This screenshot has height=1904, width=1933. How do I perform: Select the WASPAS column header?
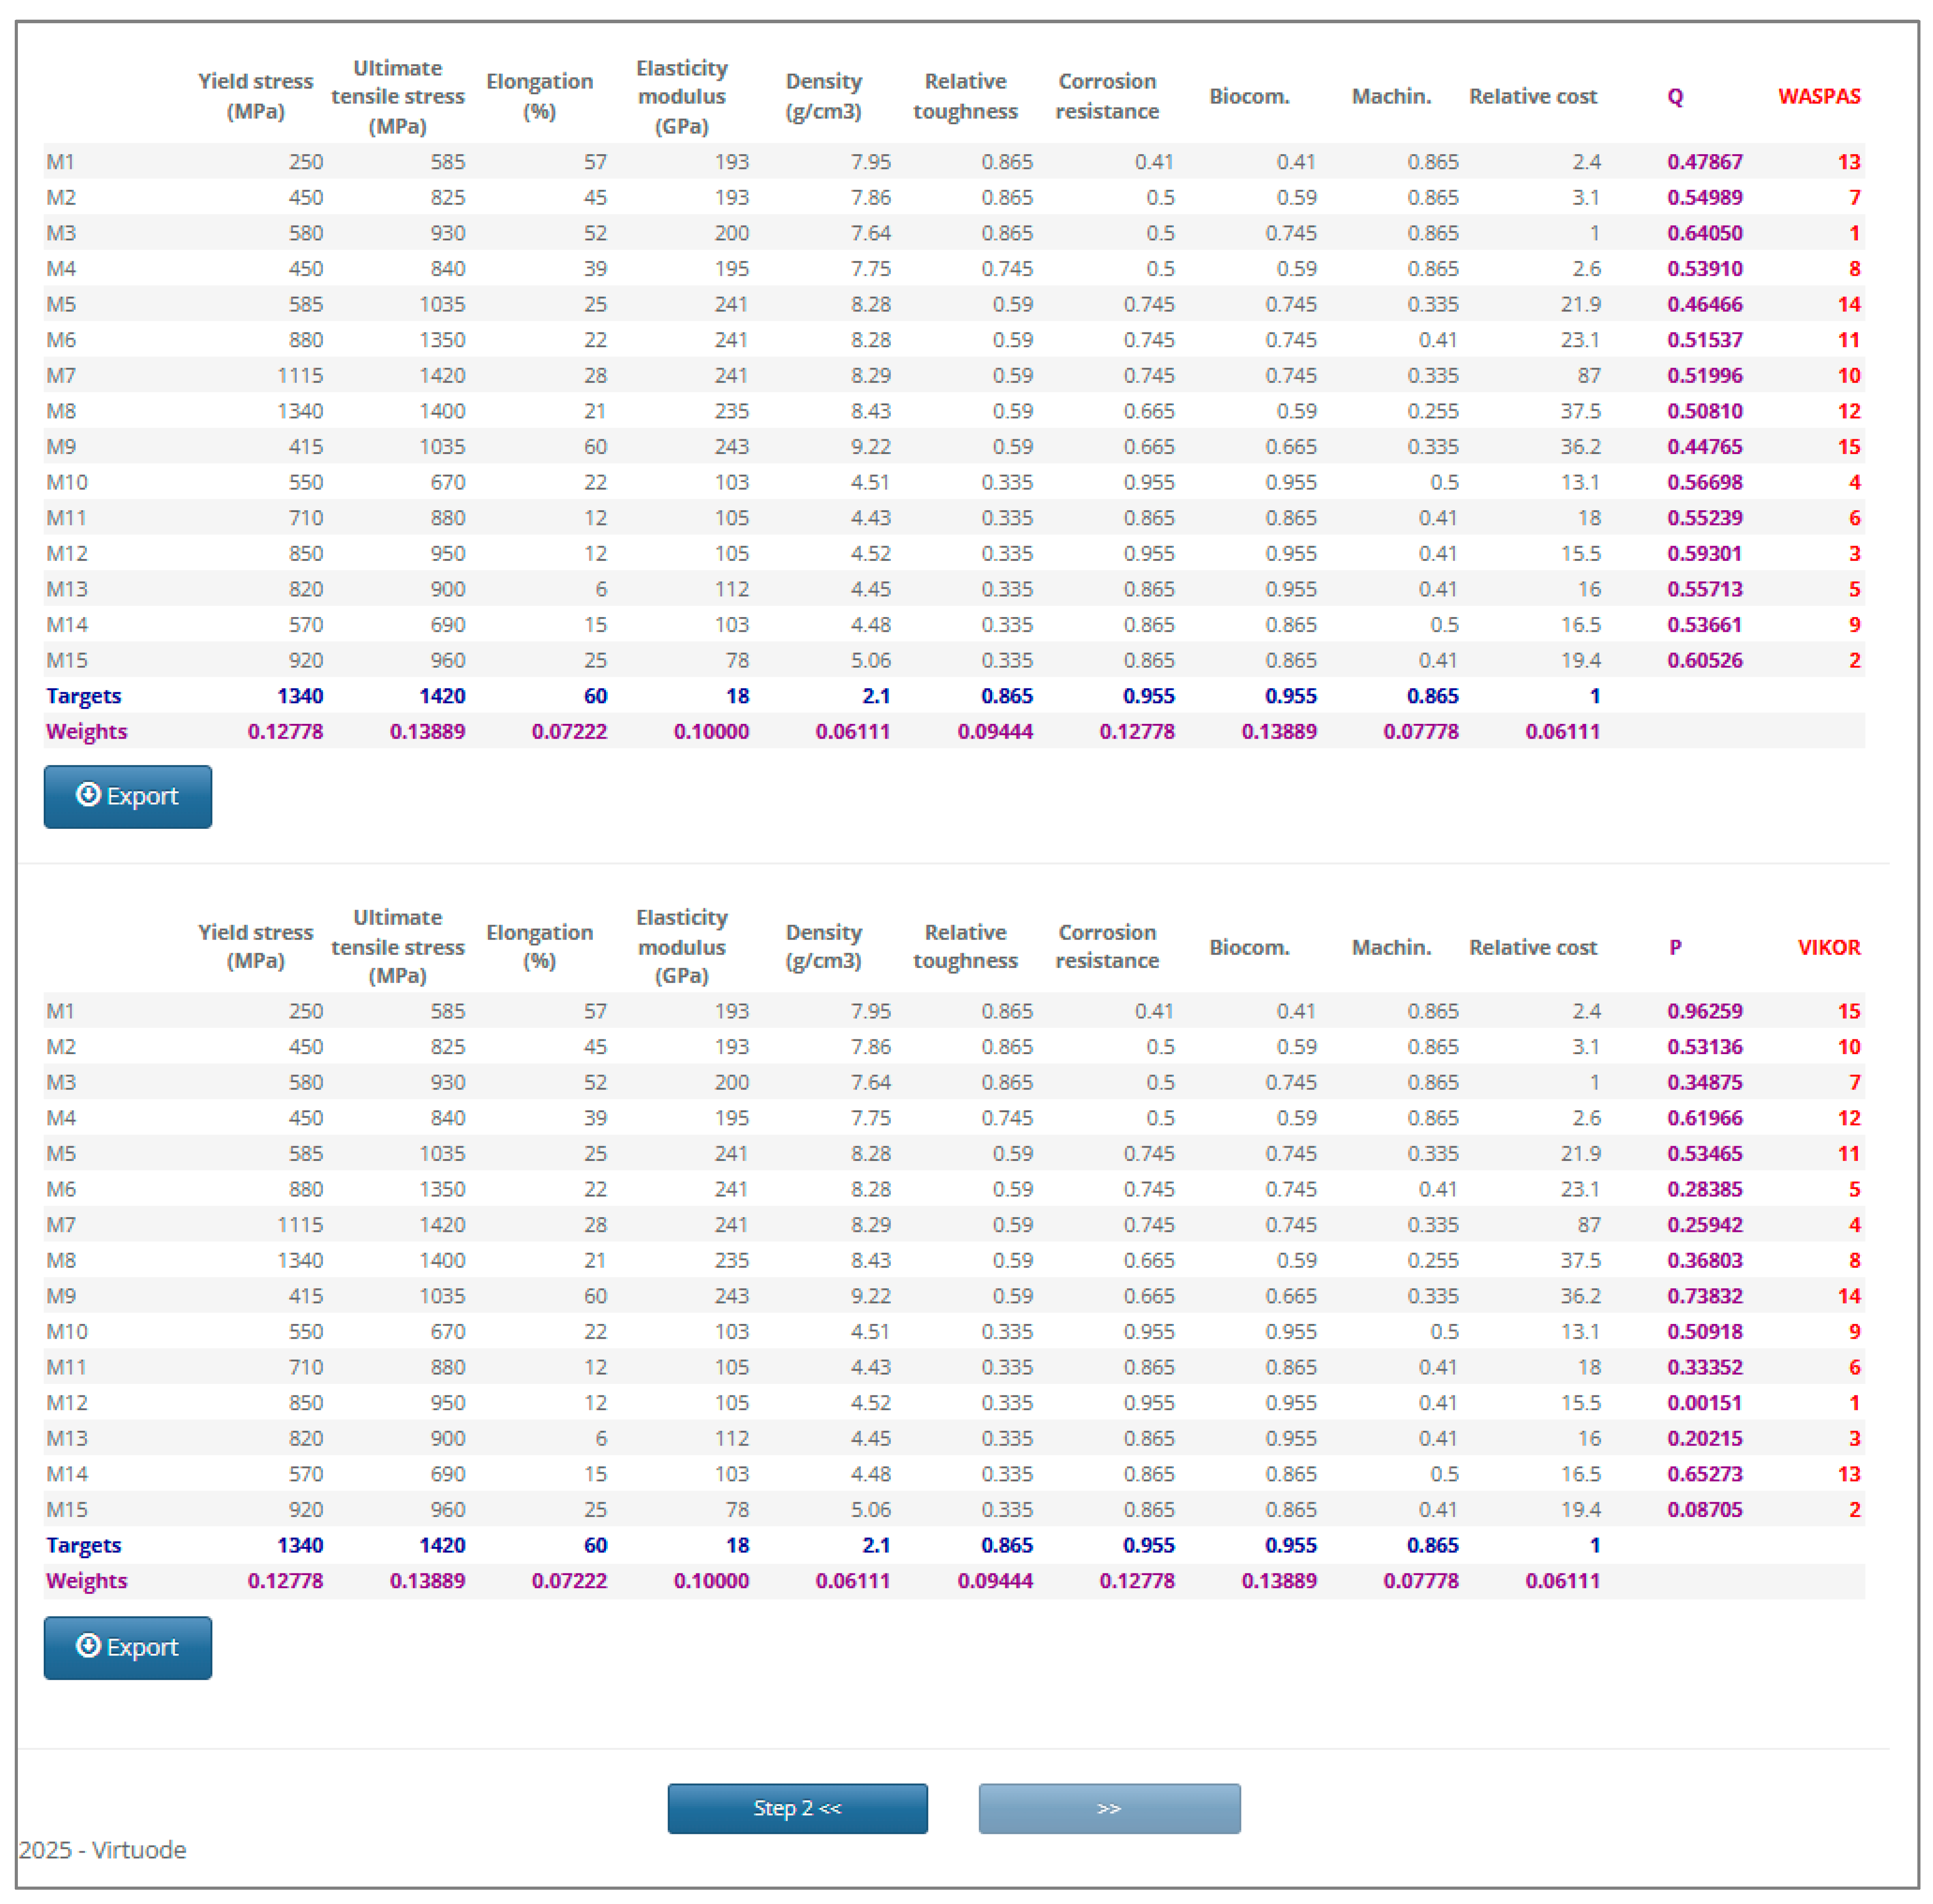click(1819, 96)
